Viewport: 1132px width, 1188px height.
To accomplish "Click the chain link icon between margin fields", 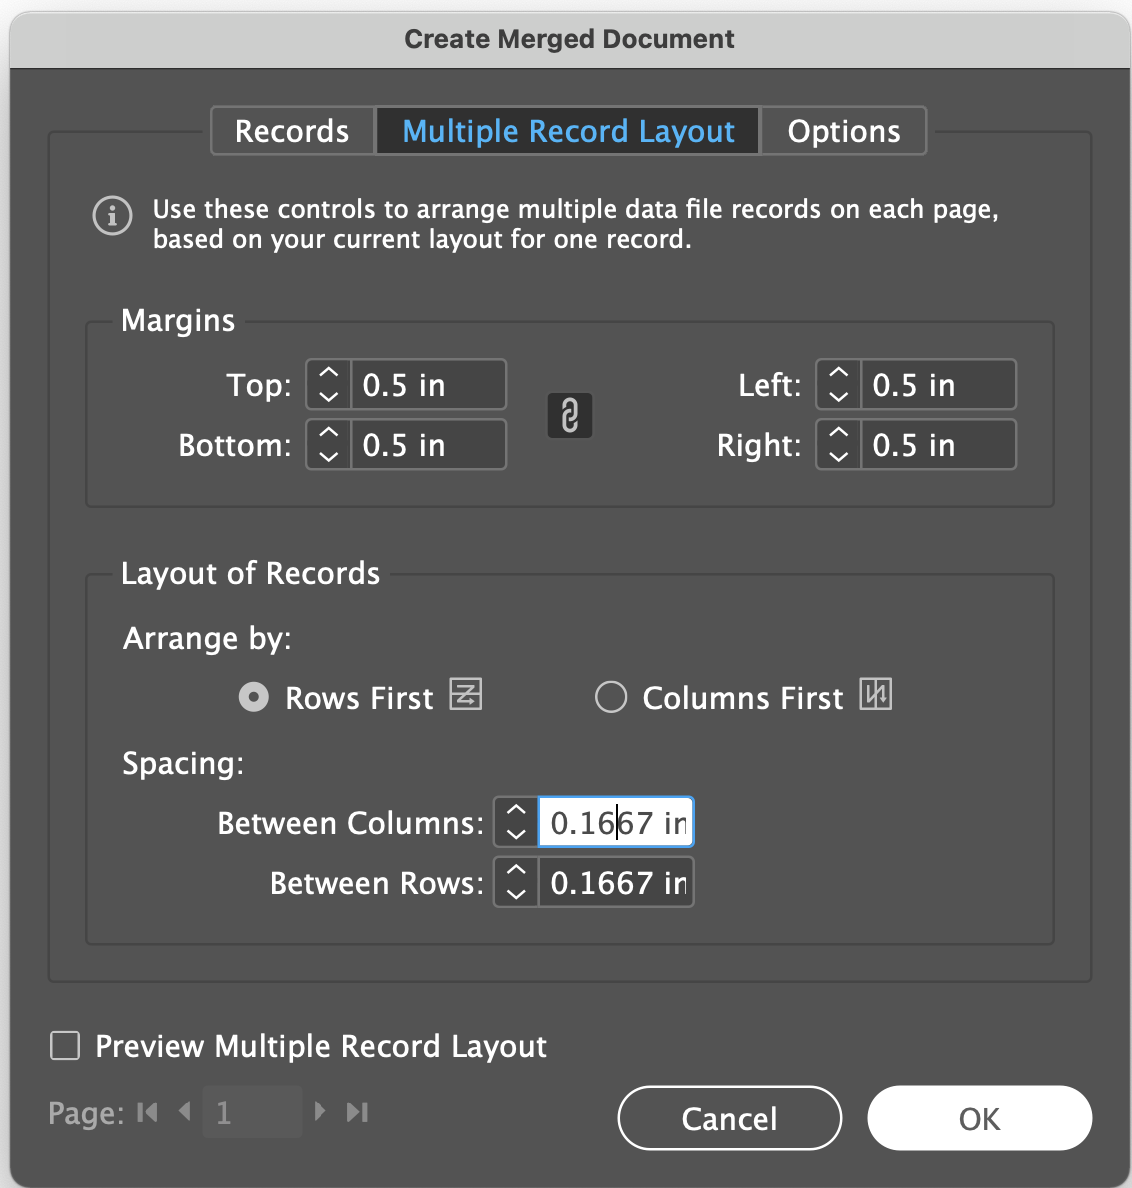I will tap(569, 415).
